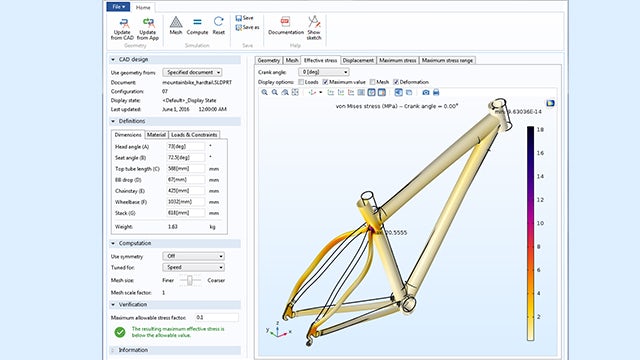Open the Use symmetry dropdown
Image resolution: width=640 pixels, height=360 pixels.
click(193, 256)
